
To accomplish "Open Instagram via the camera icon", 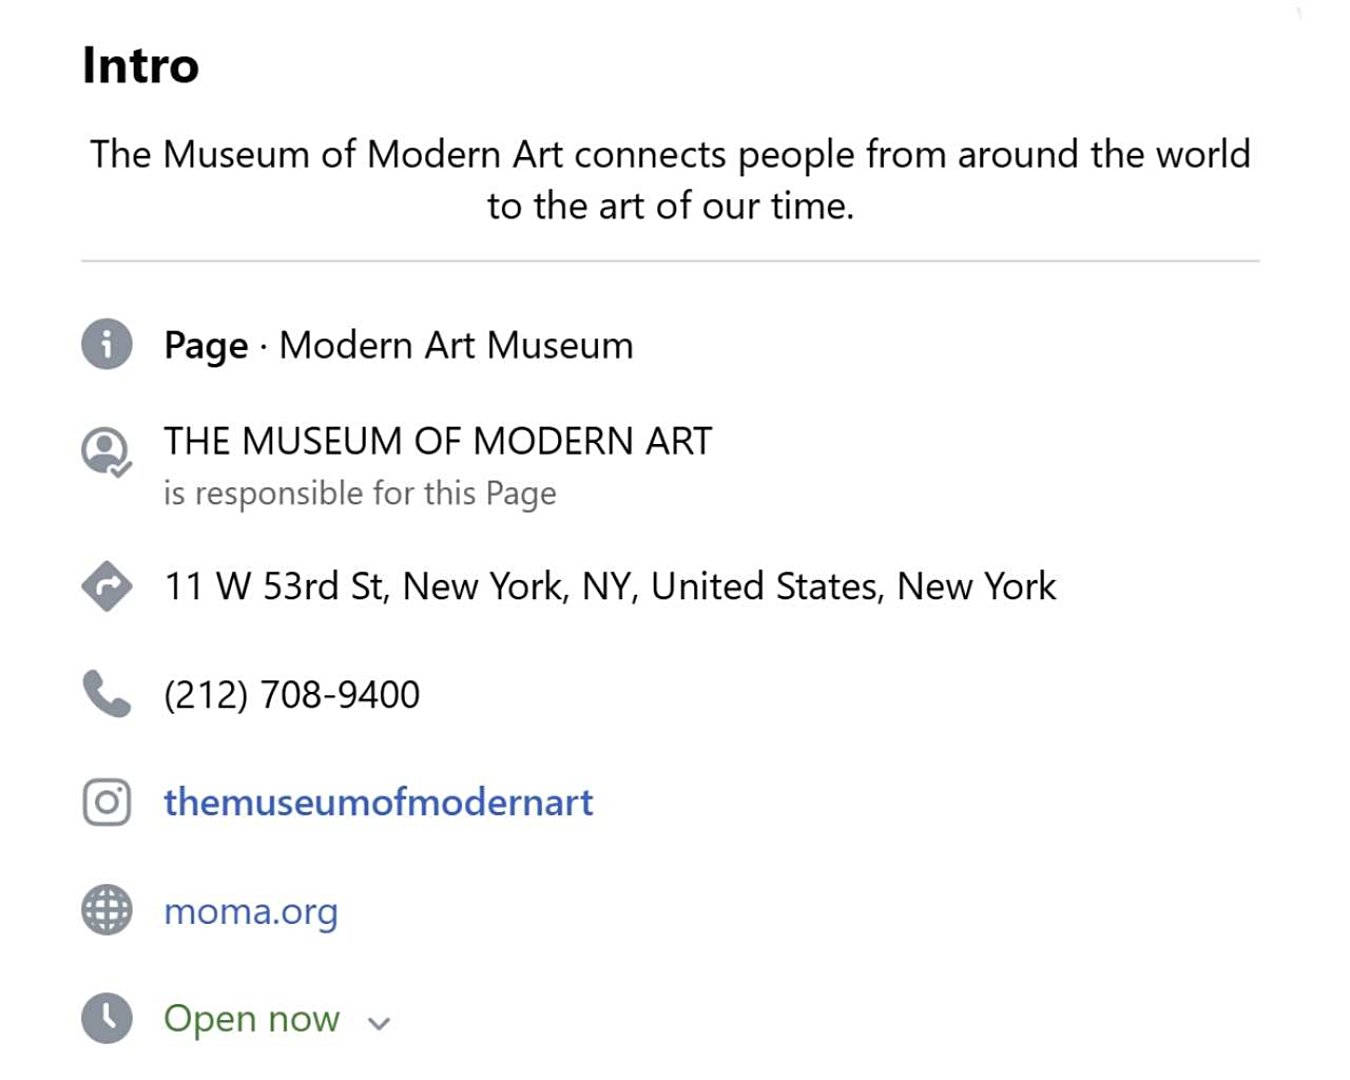I will click(x=107, y=802).
